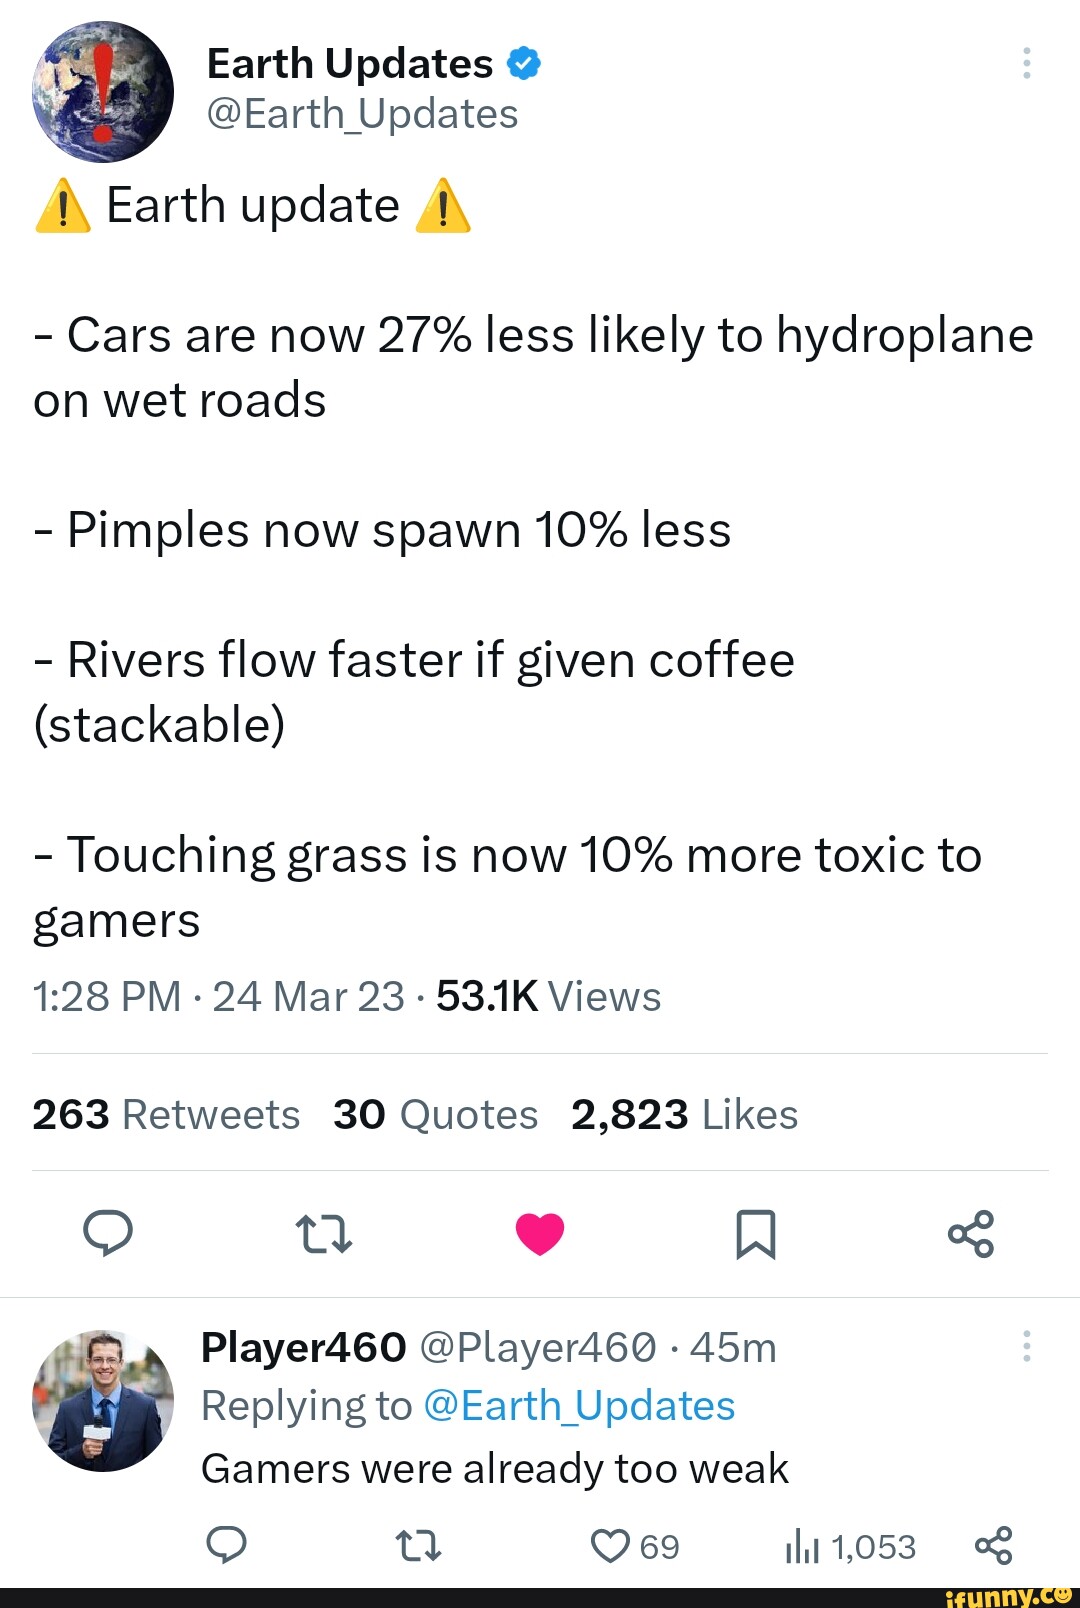
Task: Expand analytics on Player460's reply via bar chart icon
Action: click(800, 1545)
